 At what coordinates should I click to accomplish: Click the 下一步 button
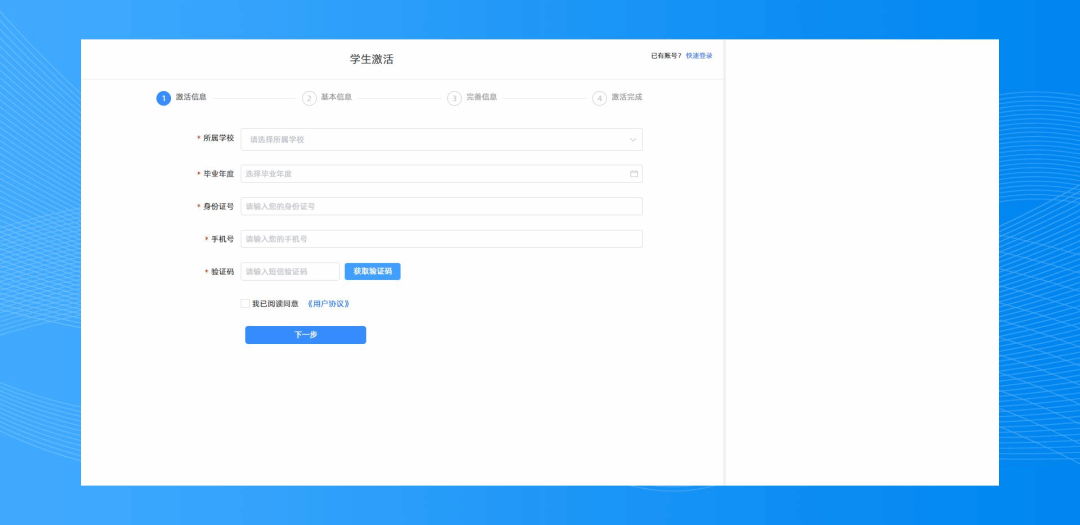coord(305,335)
